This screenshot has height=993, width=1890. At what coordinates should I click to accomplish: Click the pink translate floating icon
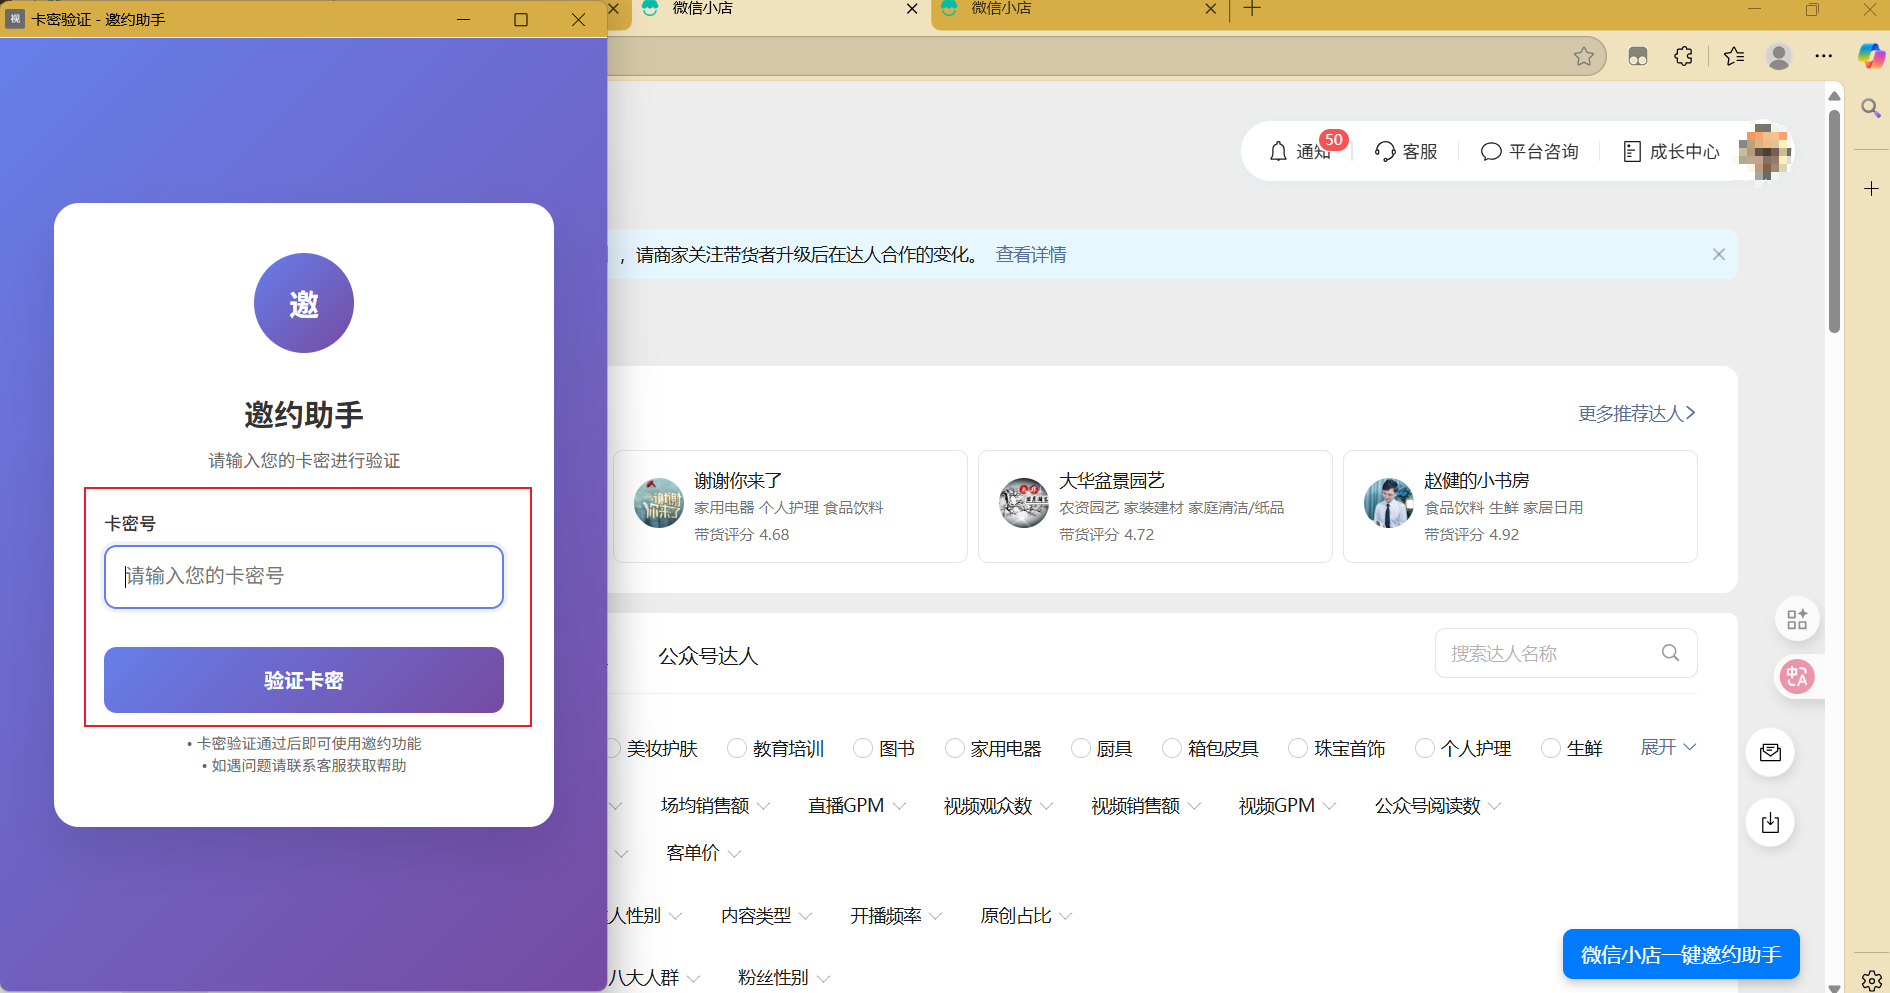tap(1797, 677)
